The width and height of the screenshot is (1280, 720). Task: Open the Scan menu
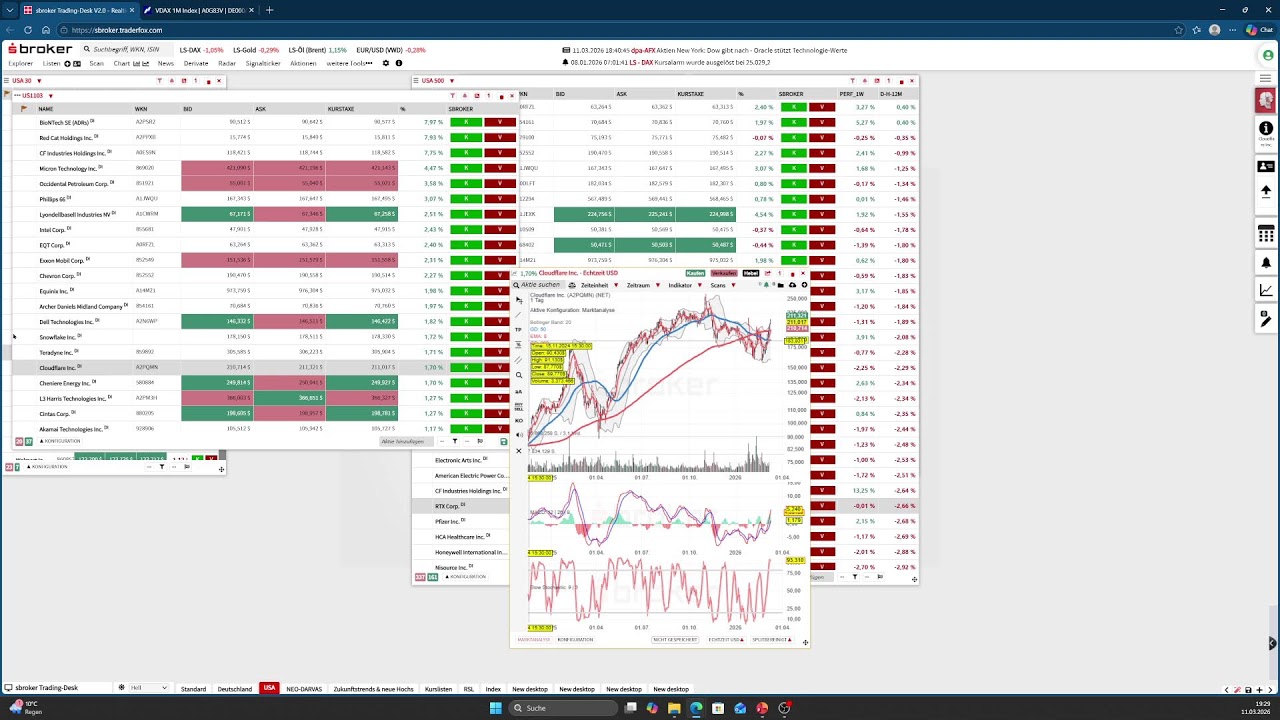coord(96,63)
